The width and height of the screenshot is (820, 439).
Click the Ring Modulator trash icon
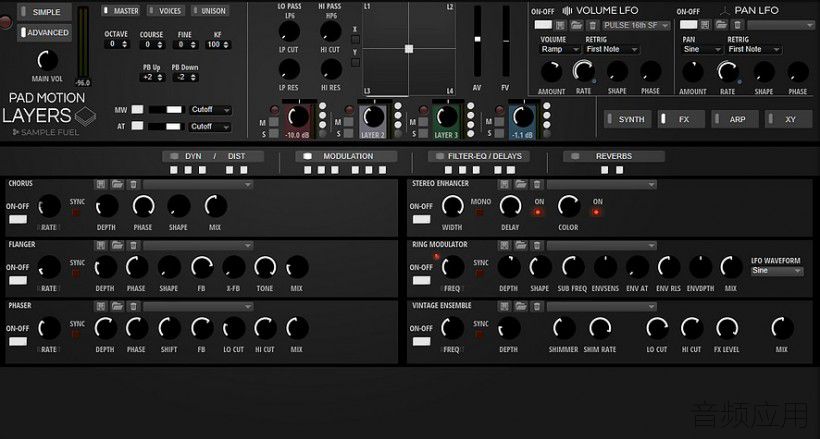point(537,245)
